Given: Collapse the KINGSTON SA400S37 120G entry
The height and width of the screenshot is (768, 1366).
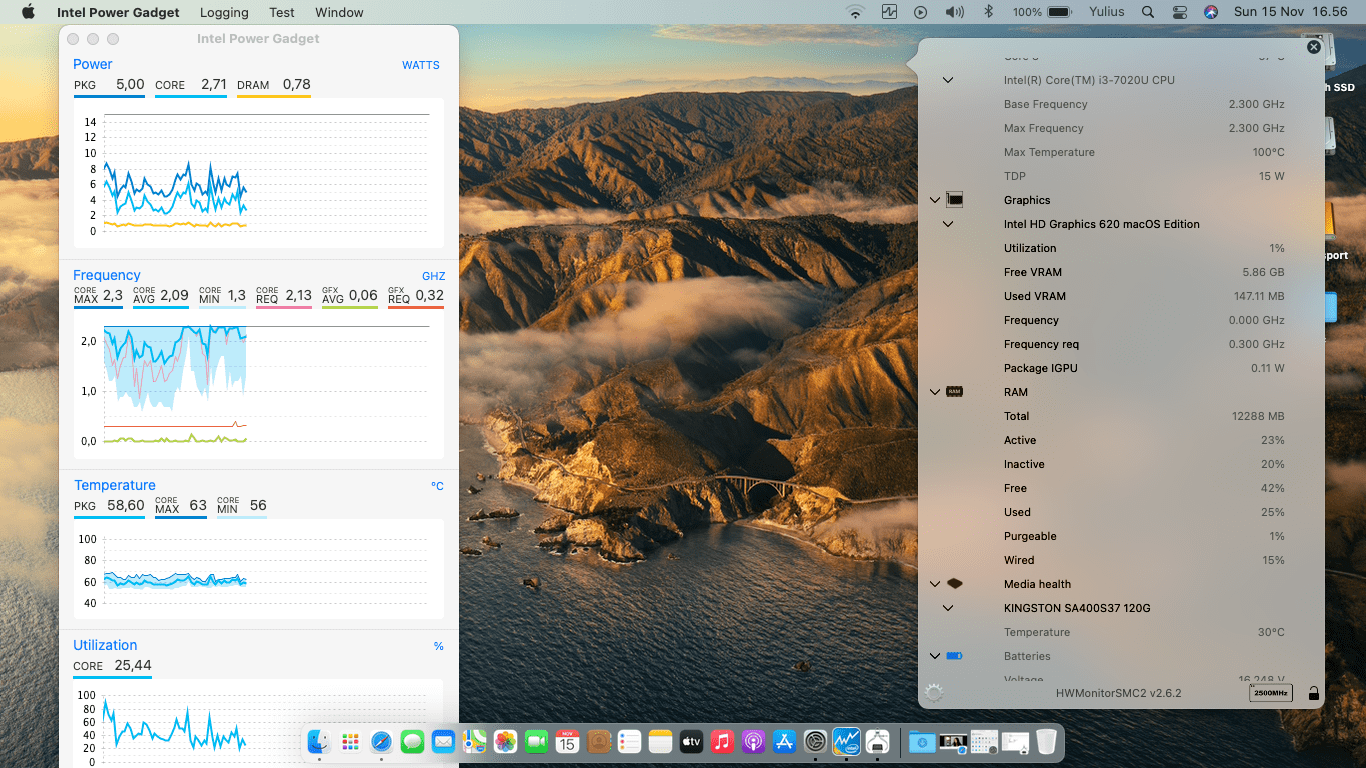Looking at the screenshot, I should click(948, 608).
